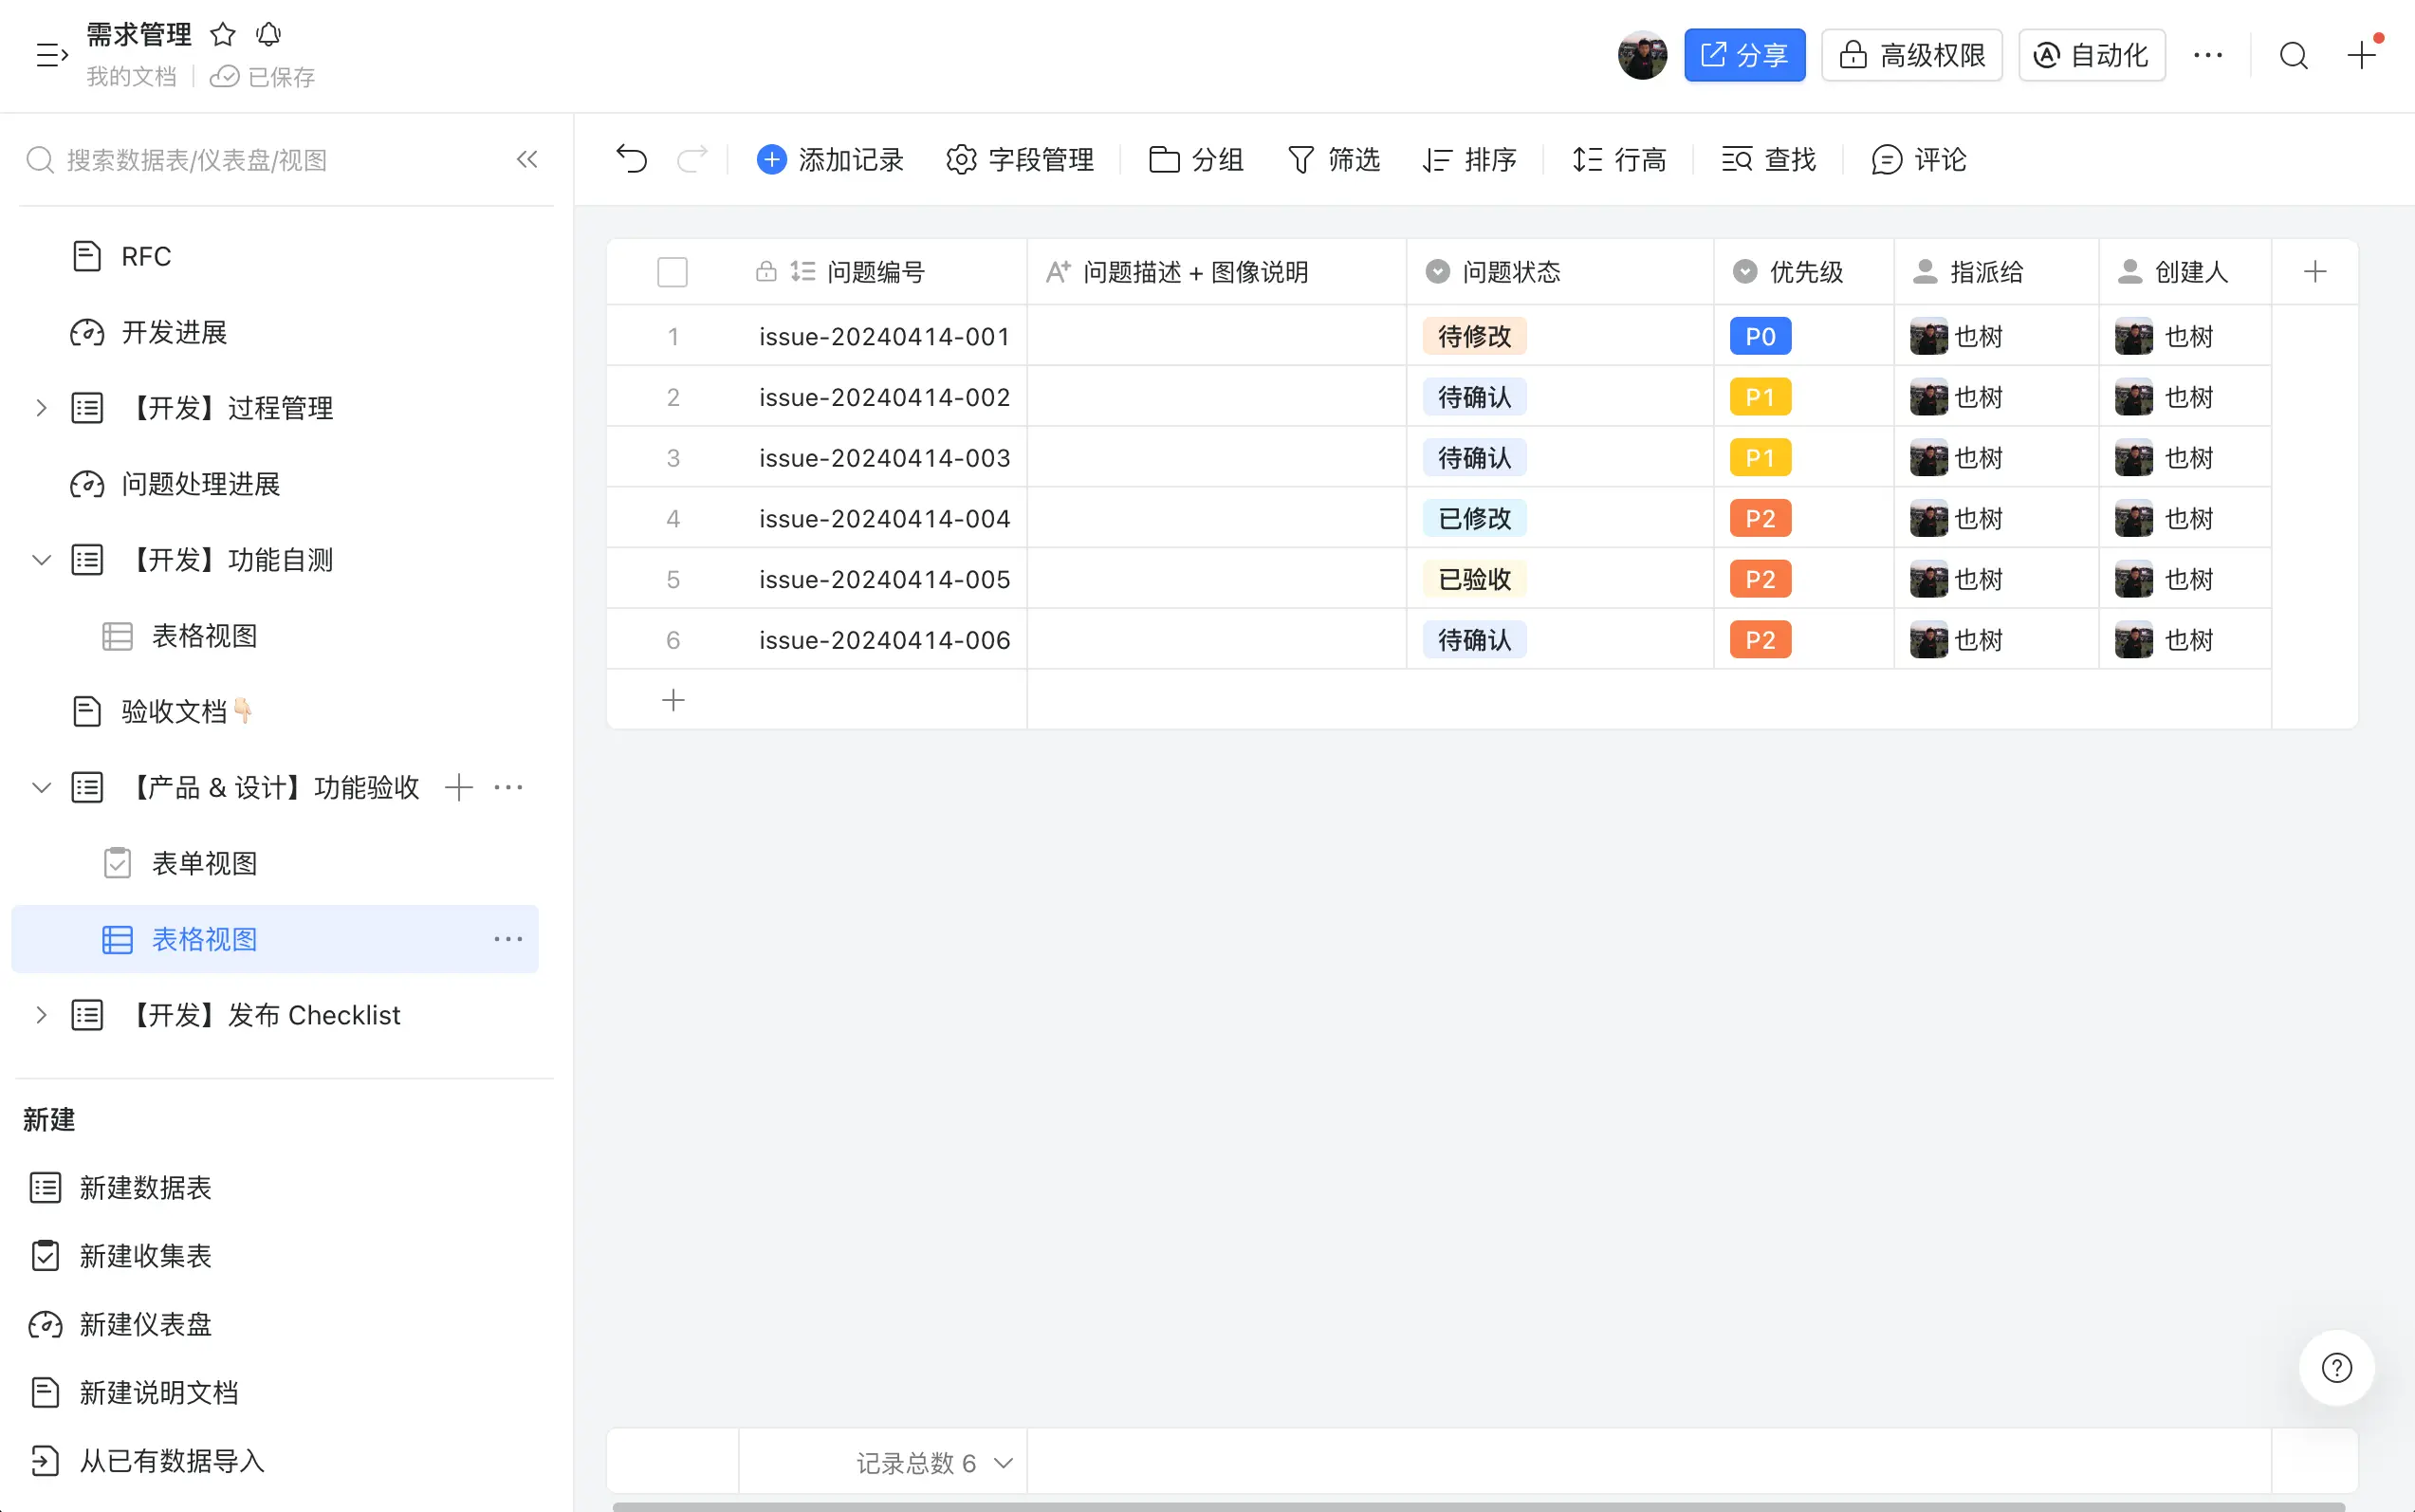Click the help question mark button
The height and width of the screenshot is (1512, 2415).
[2336, 1367]
